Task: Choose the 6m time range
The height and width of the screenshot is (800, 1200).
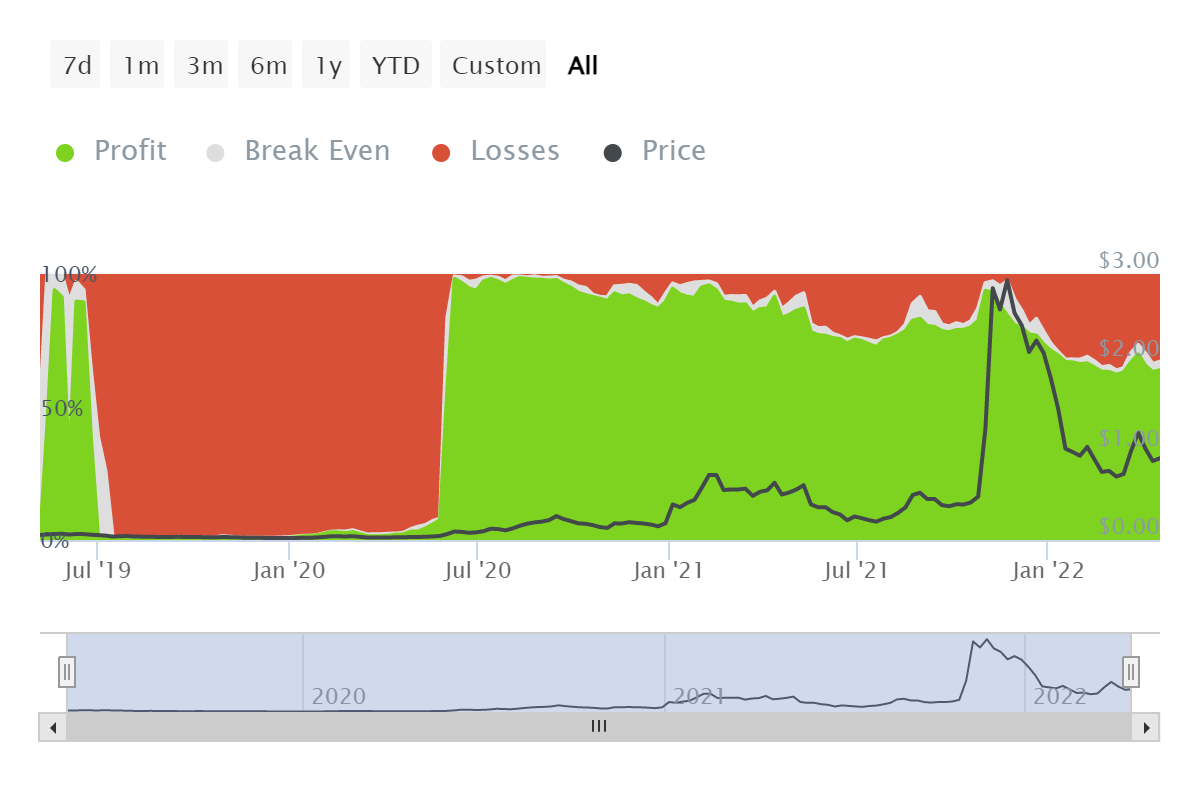Action: pos(267,65)
